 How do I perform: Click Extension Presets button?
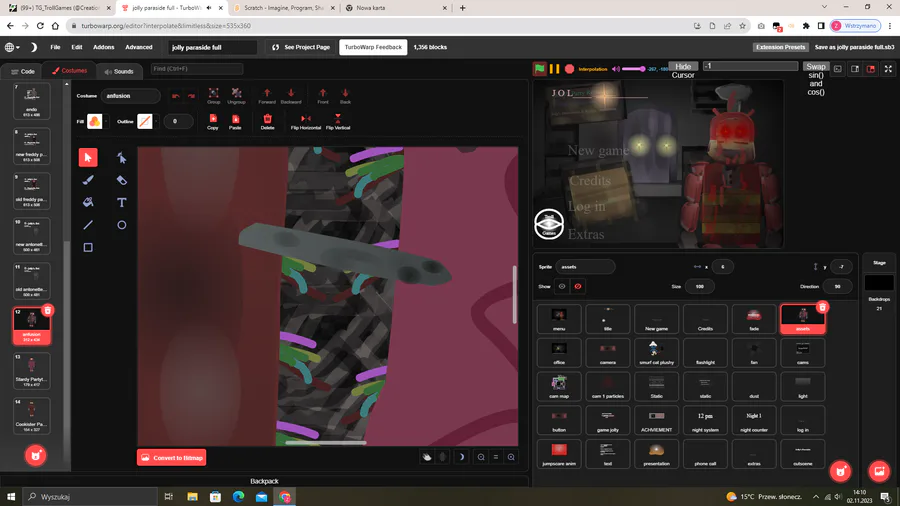coord(781,47)
